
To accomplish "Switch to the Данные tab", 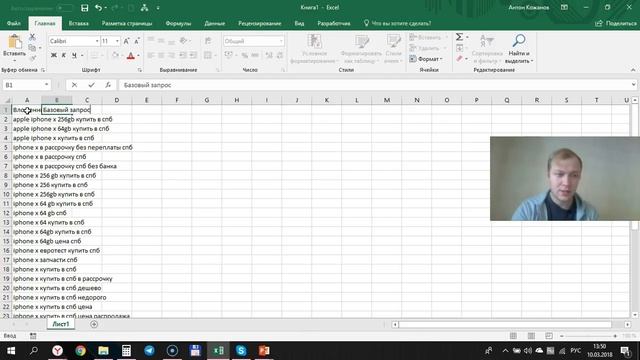I will pyautogui.click(x=215, y=23).
